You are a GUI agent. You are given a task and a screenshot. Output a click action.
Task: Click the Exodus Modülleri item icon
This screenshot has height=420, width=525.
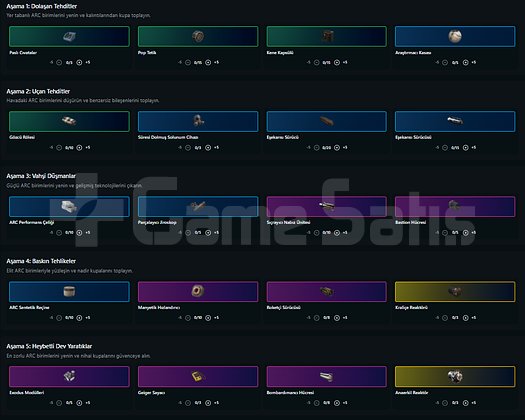[69, 376]
